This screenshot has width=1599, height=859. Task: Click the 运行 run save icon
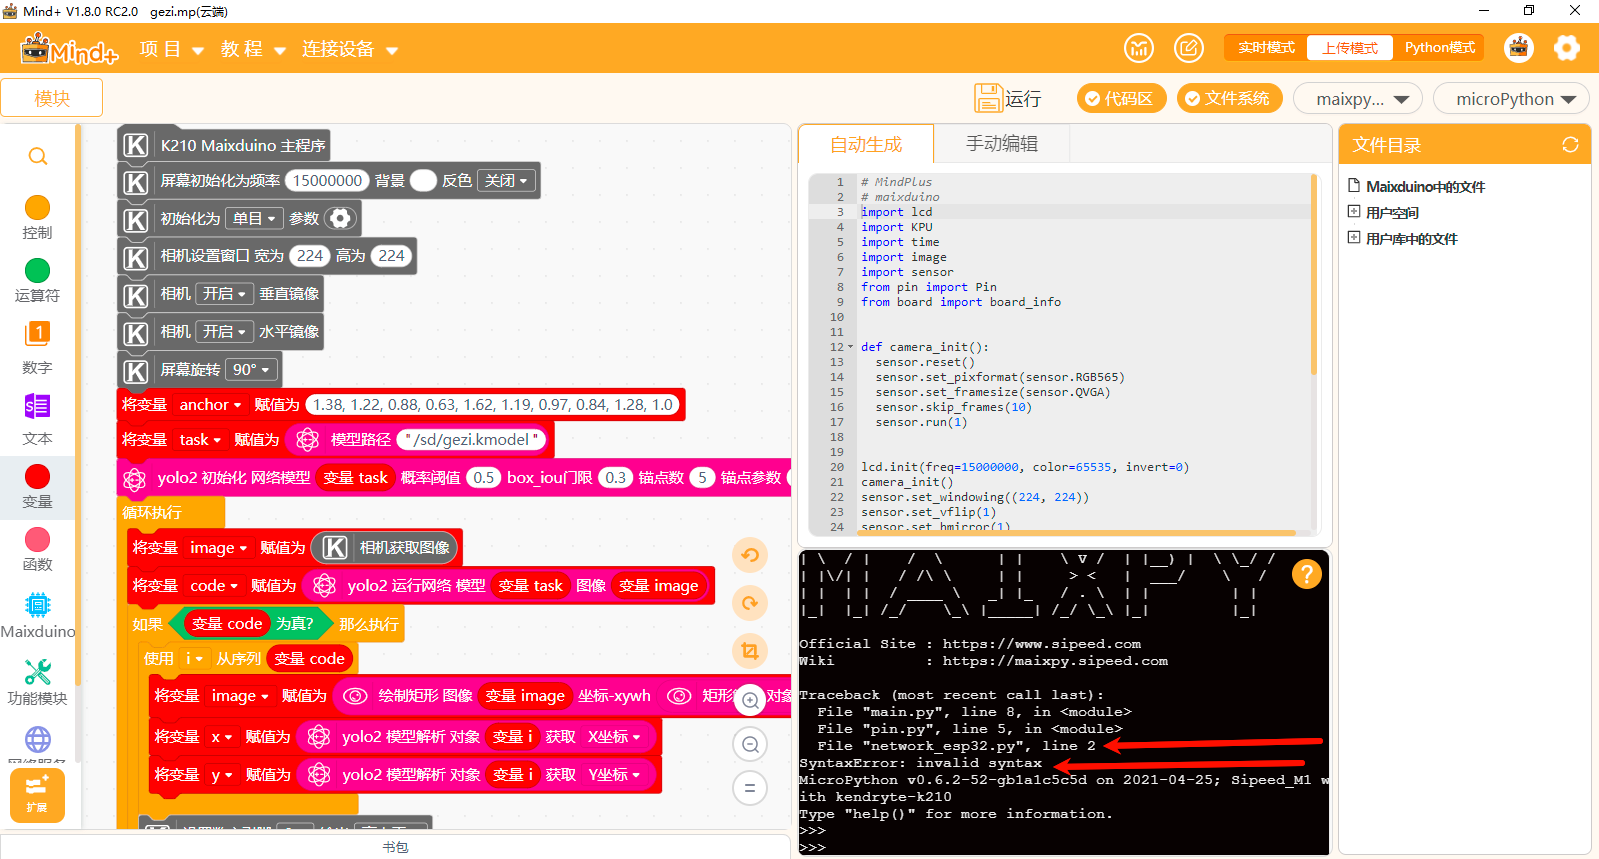[988, 98]
